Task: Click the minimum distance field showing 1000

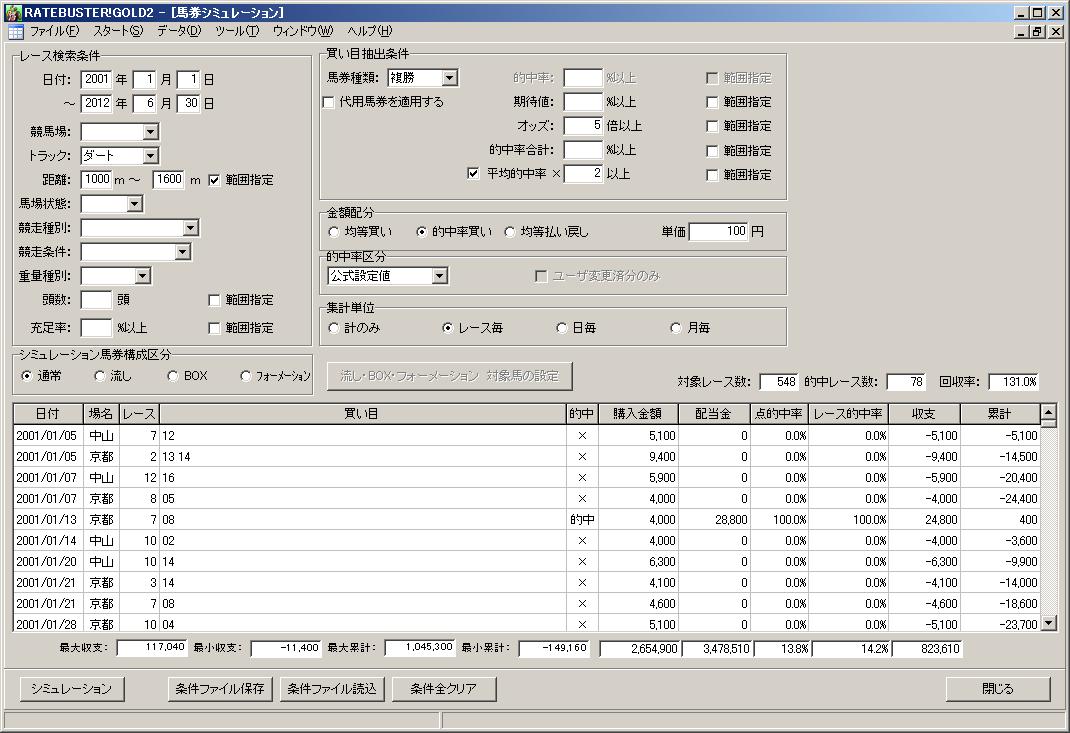Action: pyautogui.click(x=96, y=179)
